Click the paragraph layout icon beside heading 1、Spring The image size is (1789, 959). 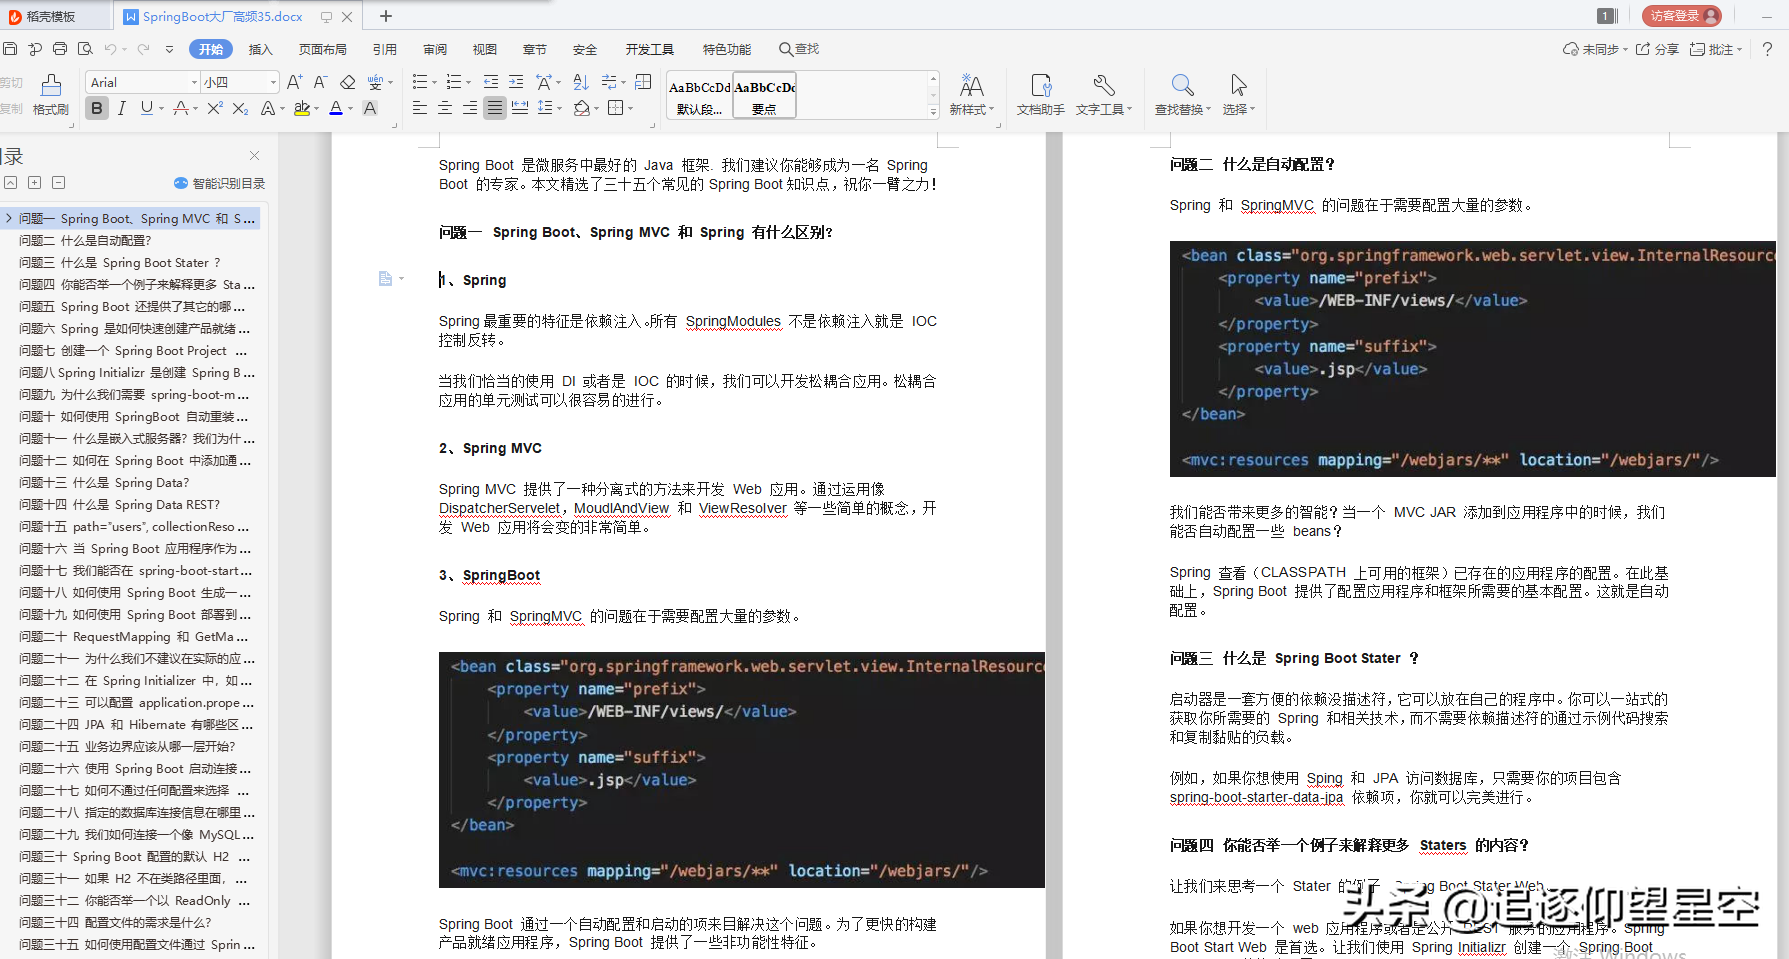[x=385, y=279]
